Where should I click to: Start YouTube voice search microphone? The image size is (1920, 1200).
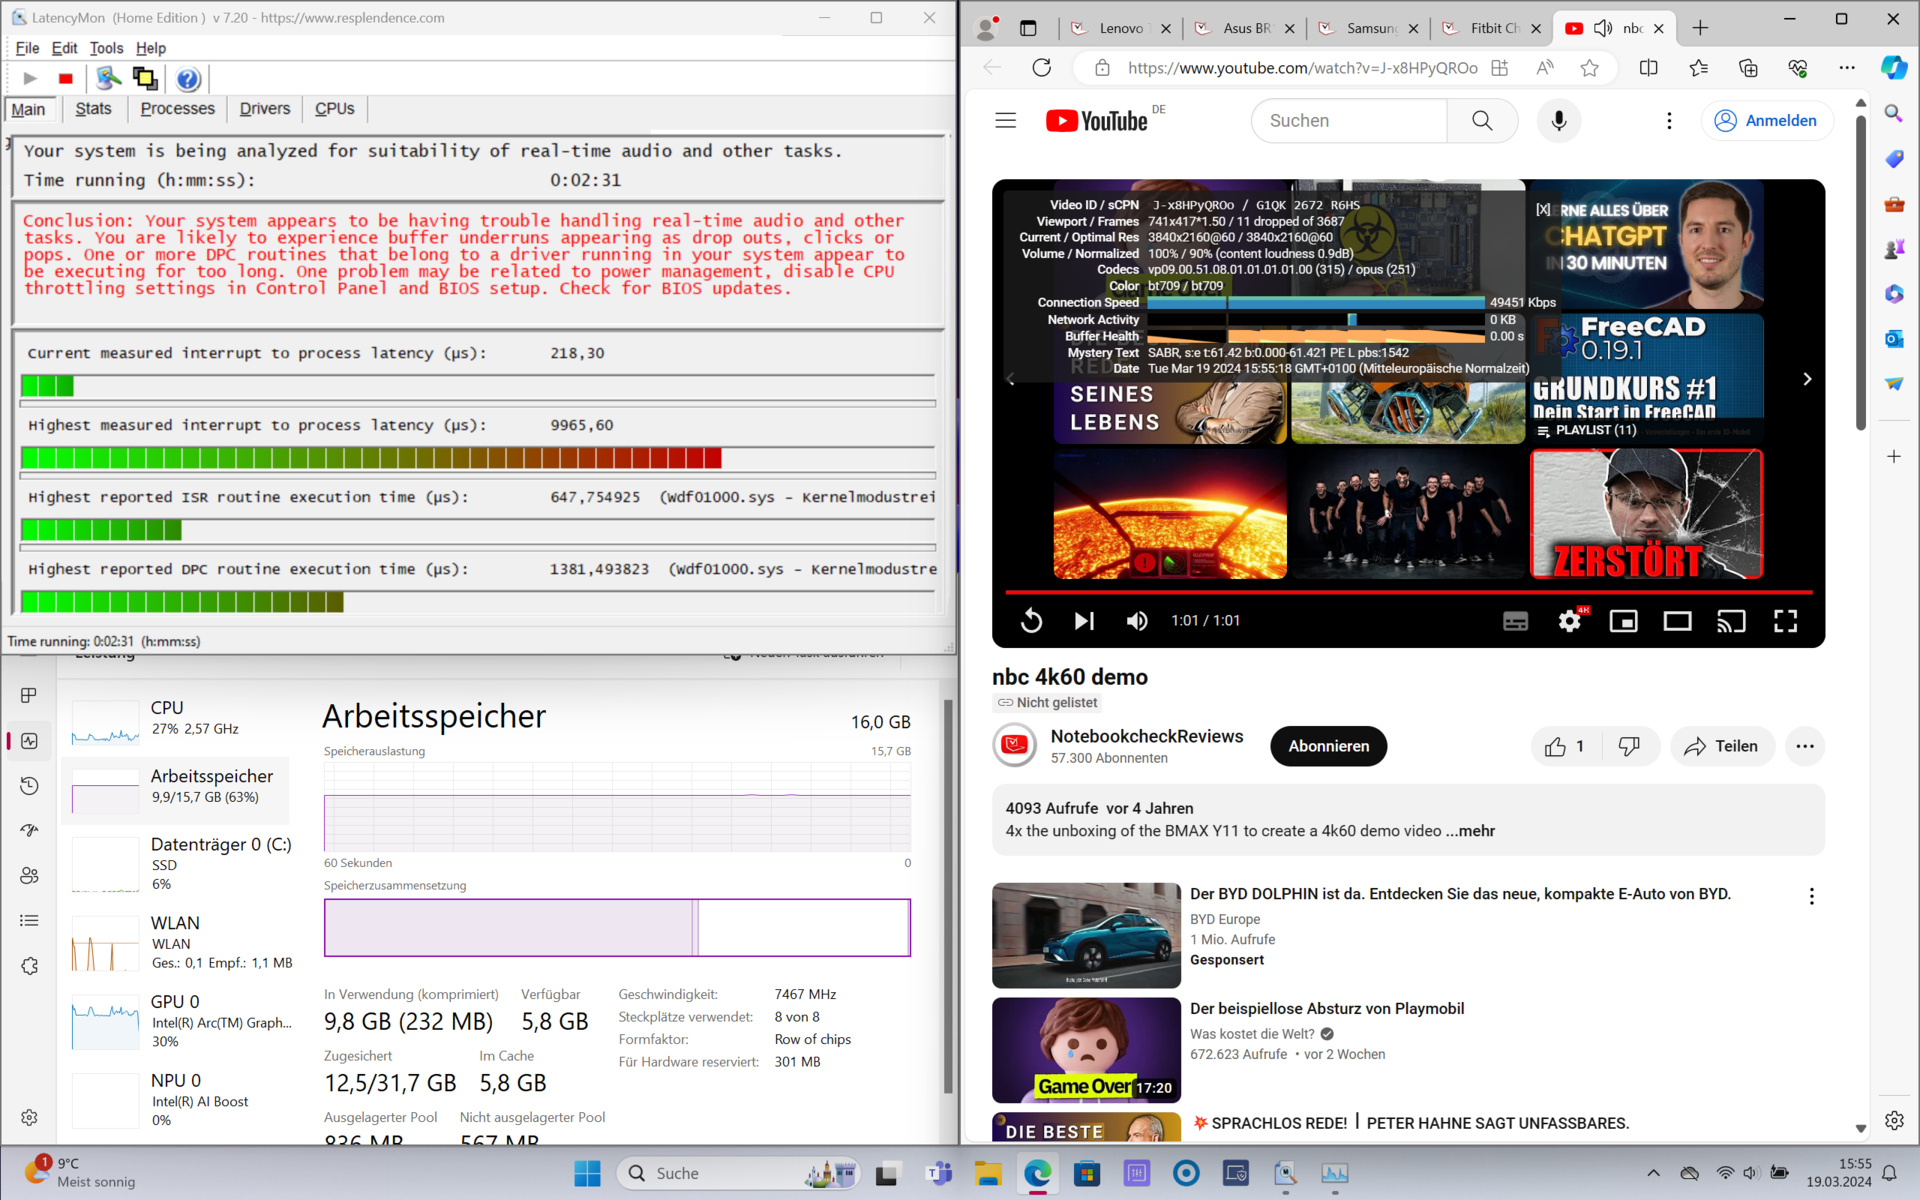[x=1558, y=121]
